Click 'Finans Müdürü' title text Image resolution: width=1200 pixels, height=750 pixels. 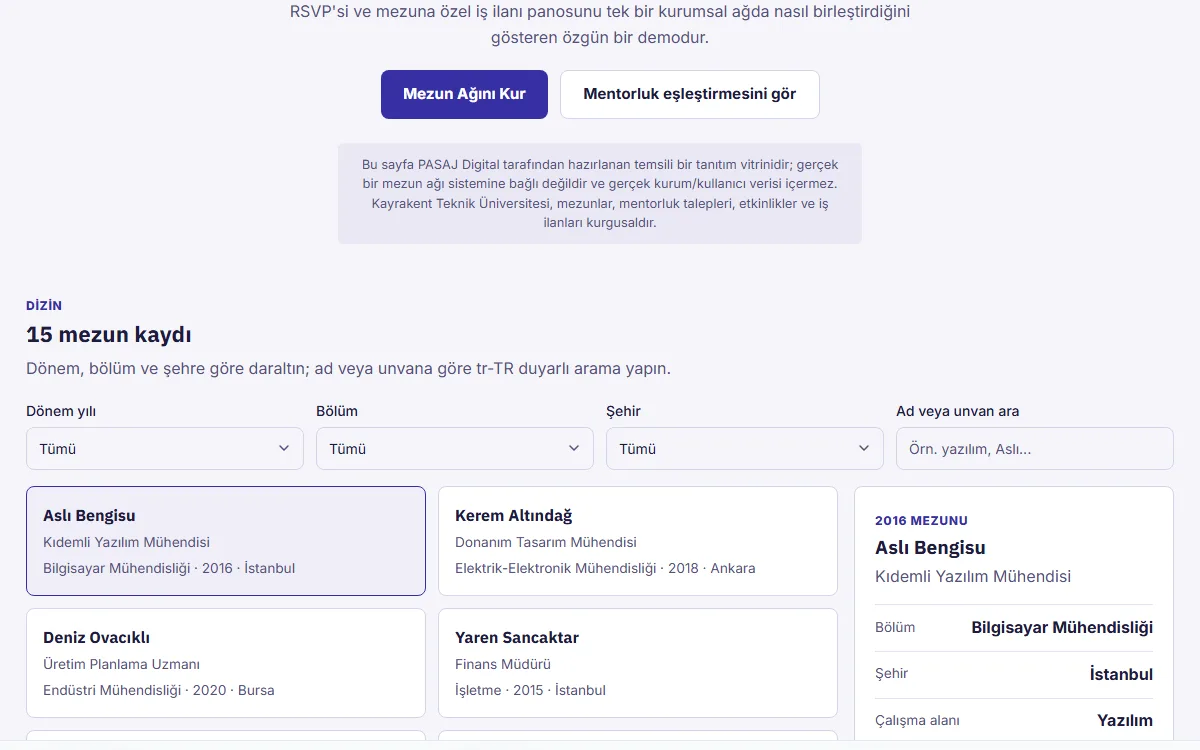click(503, 664)
